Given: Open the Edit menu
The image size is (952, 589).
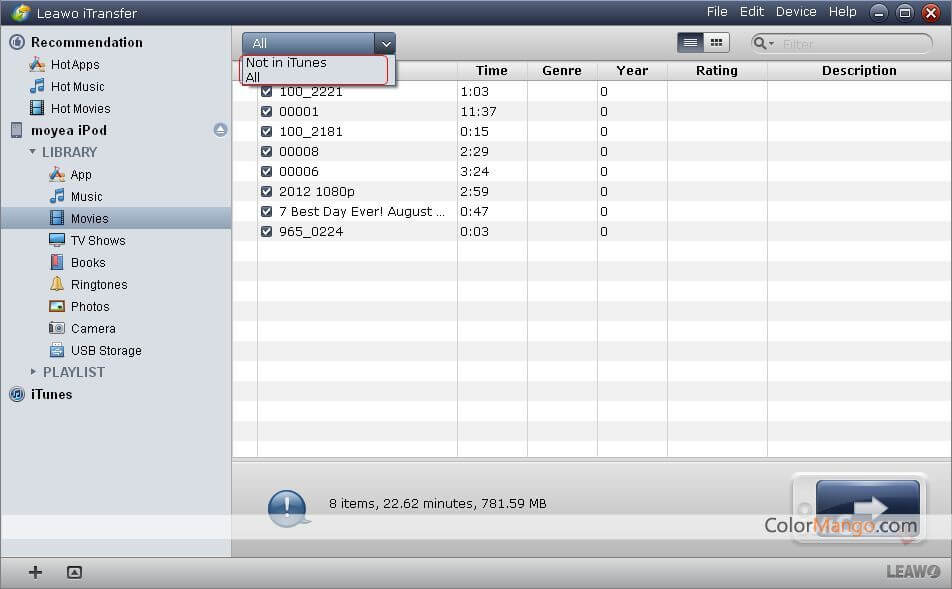Looking at the screenshot, I should tap(751, 12).
